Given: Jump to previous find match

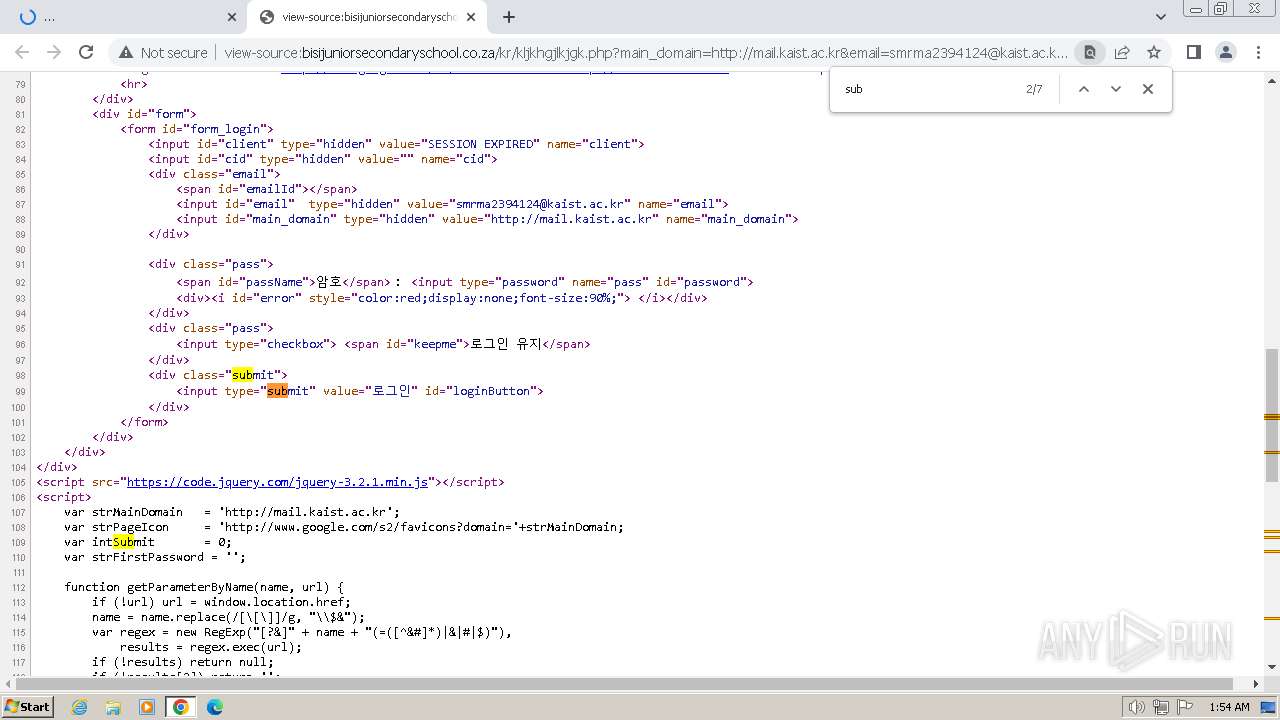Looking at the screenshot, I should pos(1083,89).
